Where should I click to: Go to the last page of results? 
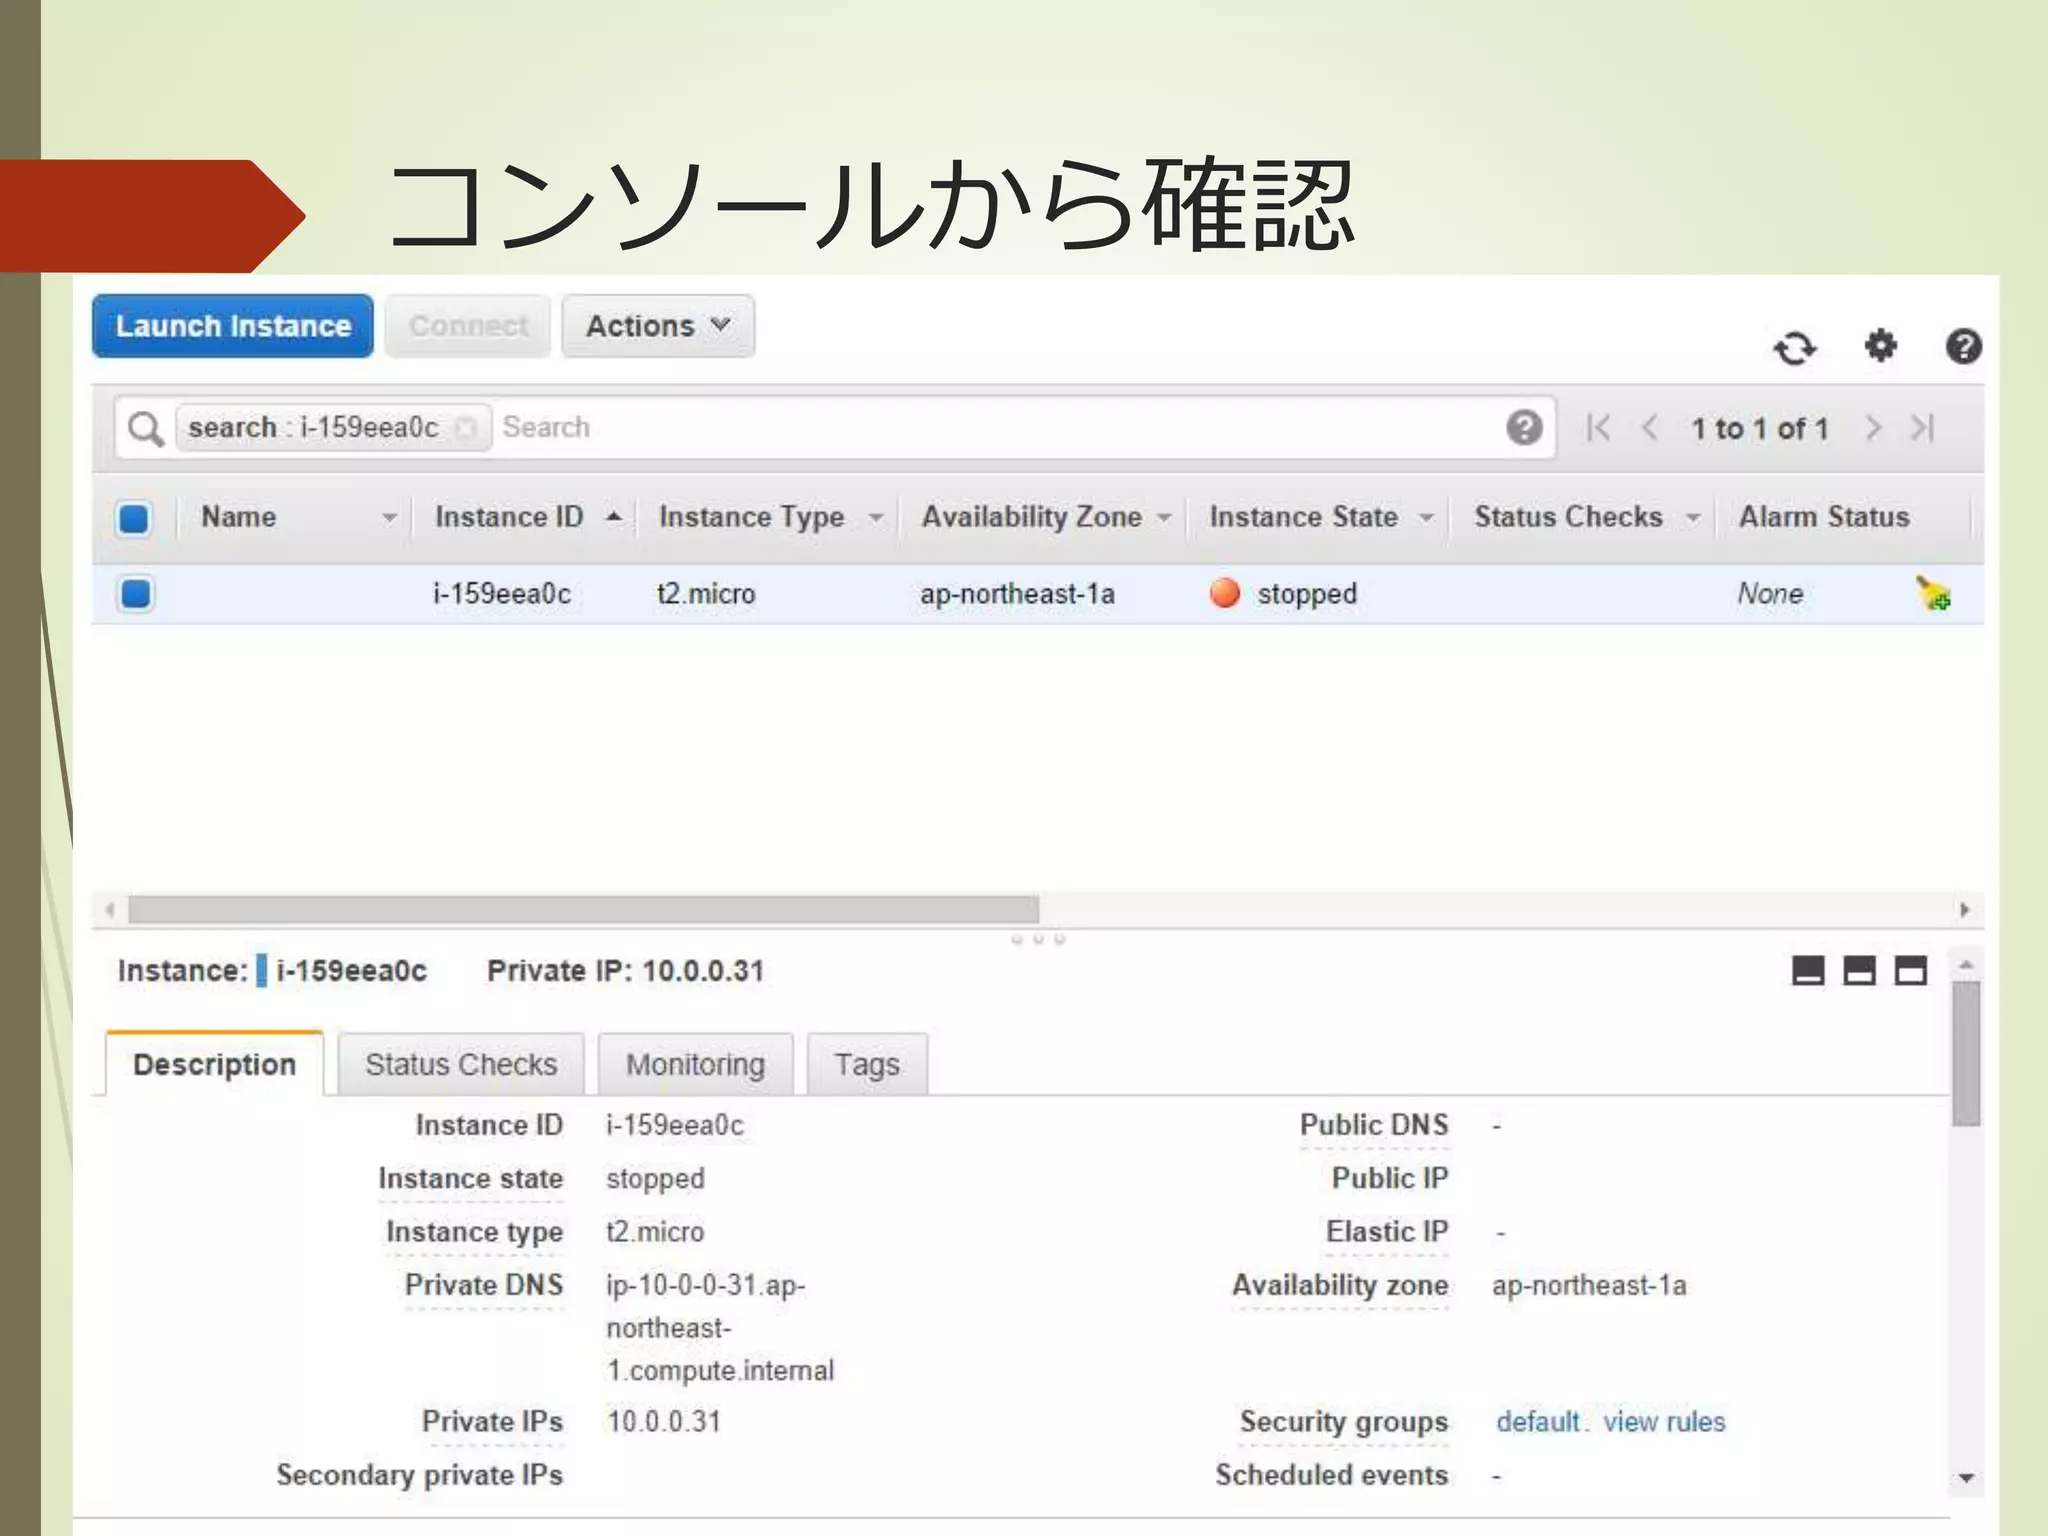pyautogui.click(x=1923, y=428)
